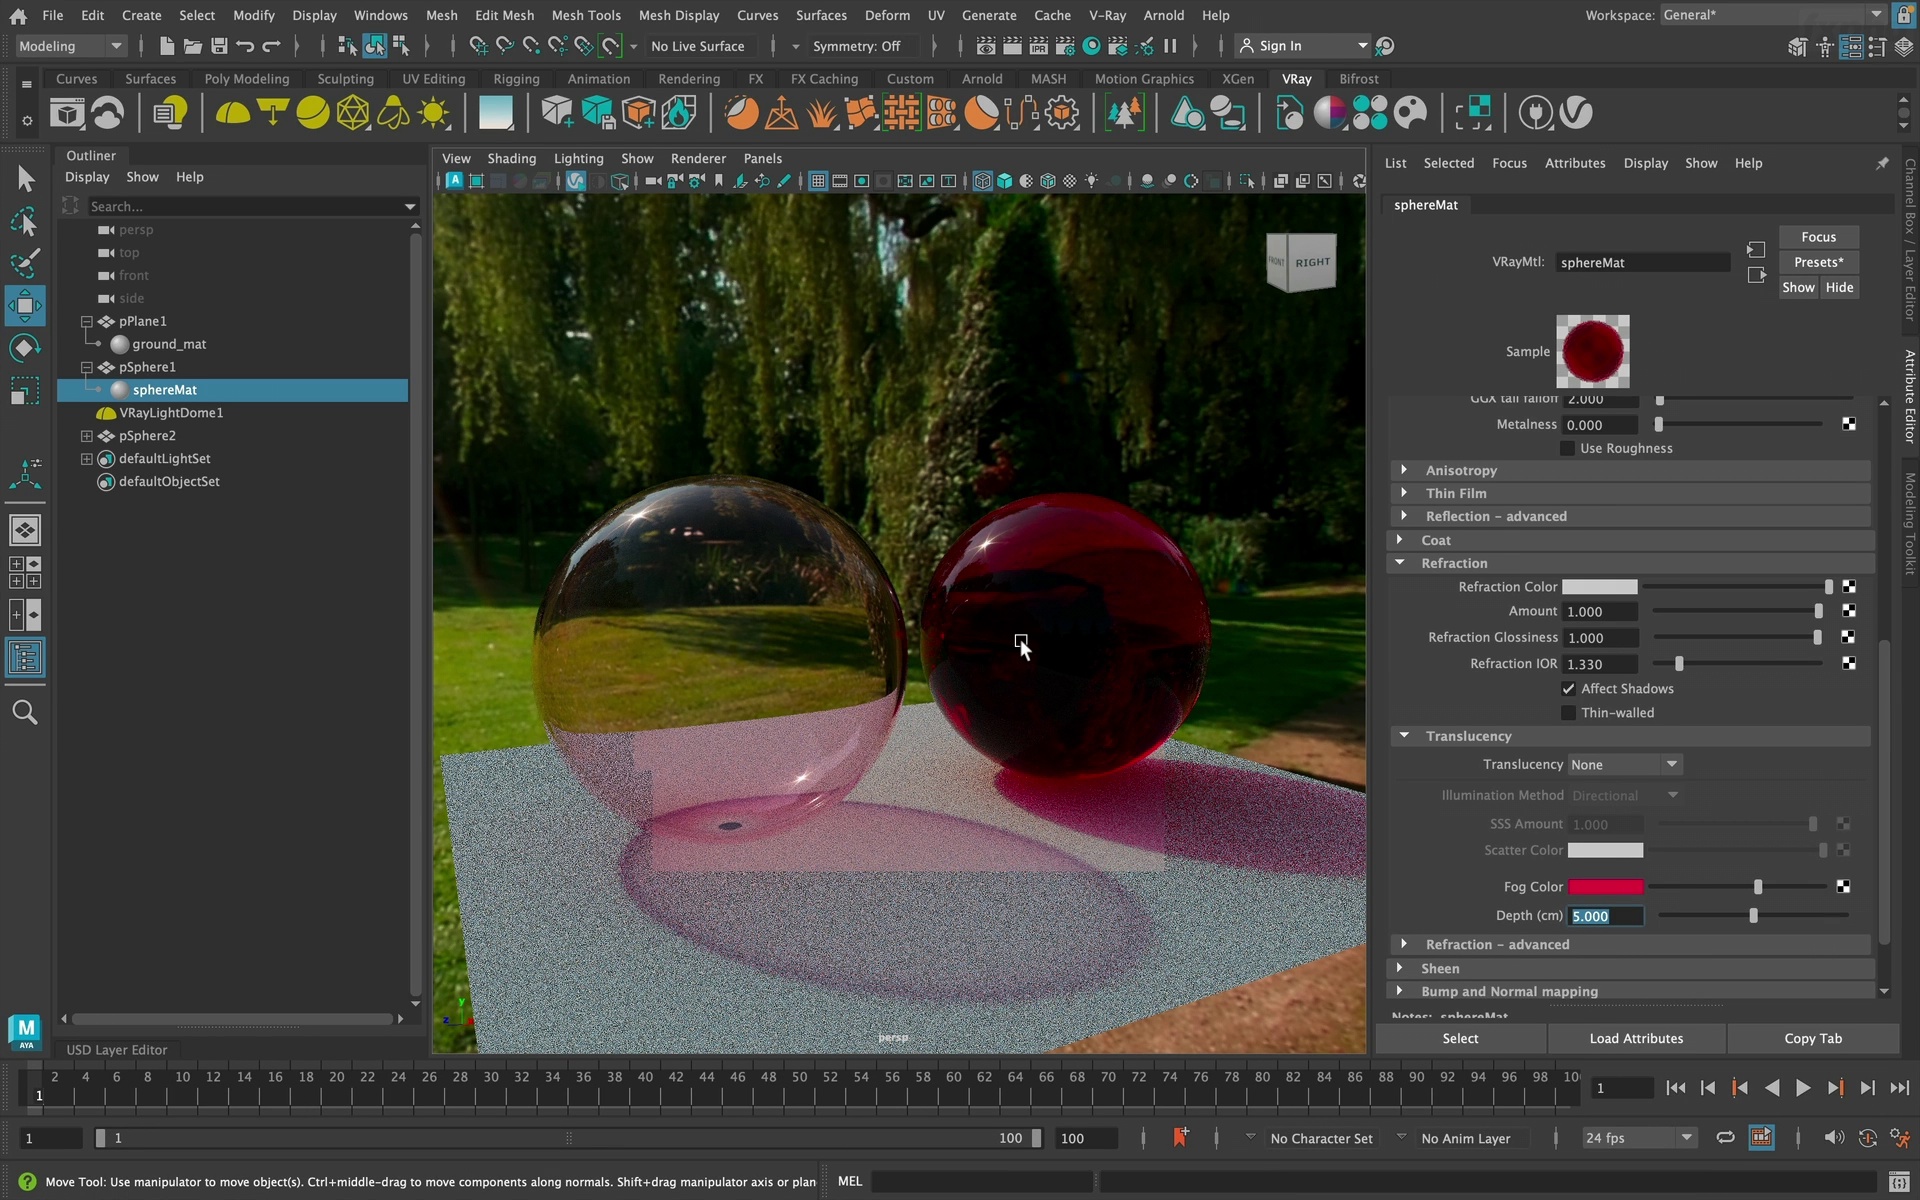Save scene using floppy icon
Viewport: 1920px width, 1200px height.
point(219,46)
